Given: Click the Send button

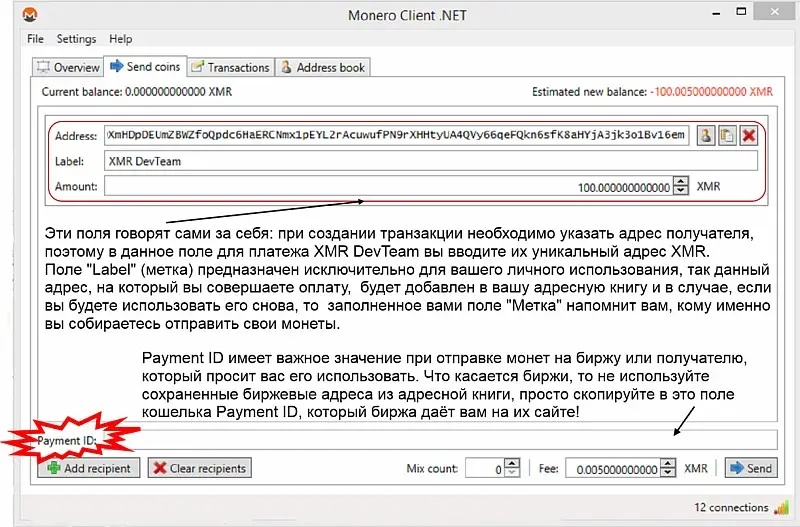Looking at the screenshot, I should tap(751, 468).
